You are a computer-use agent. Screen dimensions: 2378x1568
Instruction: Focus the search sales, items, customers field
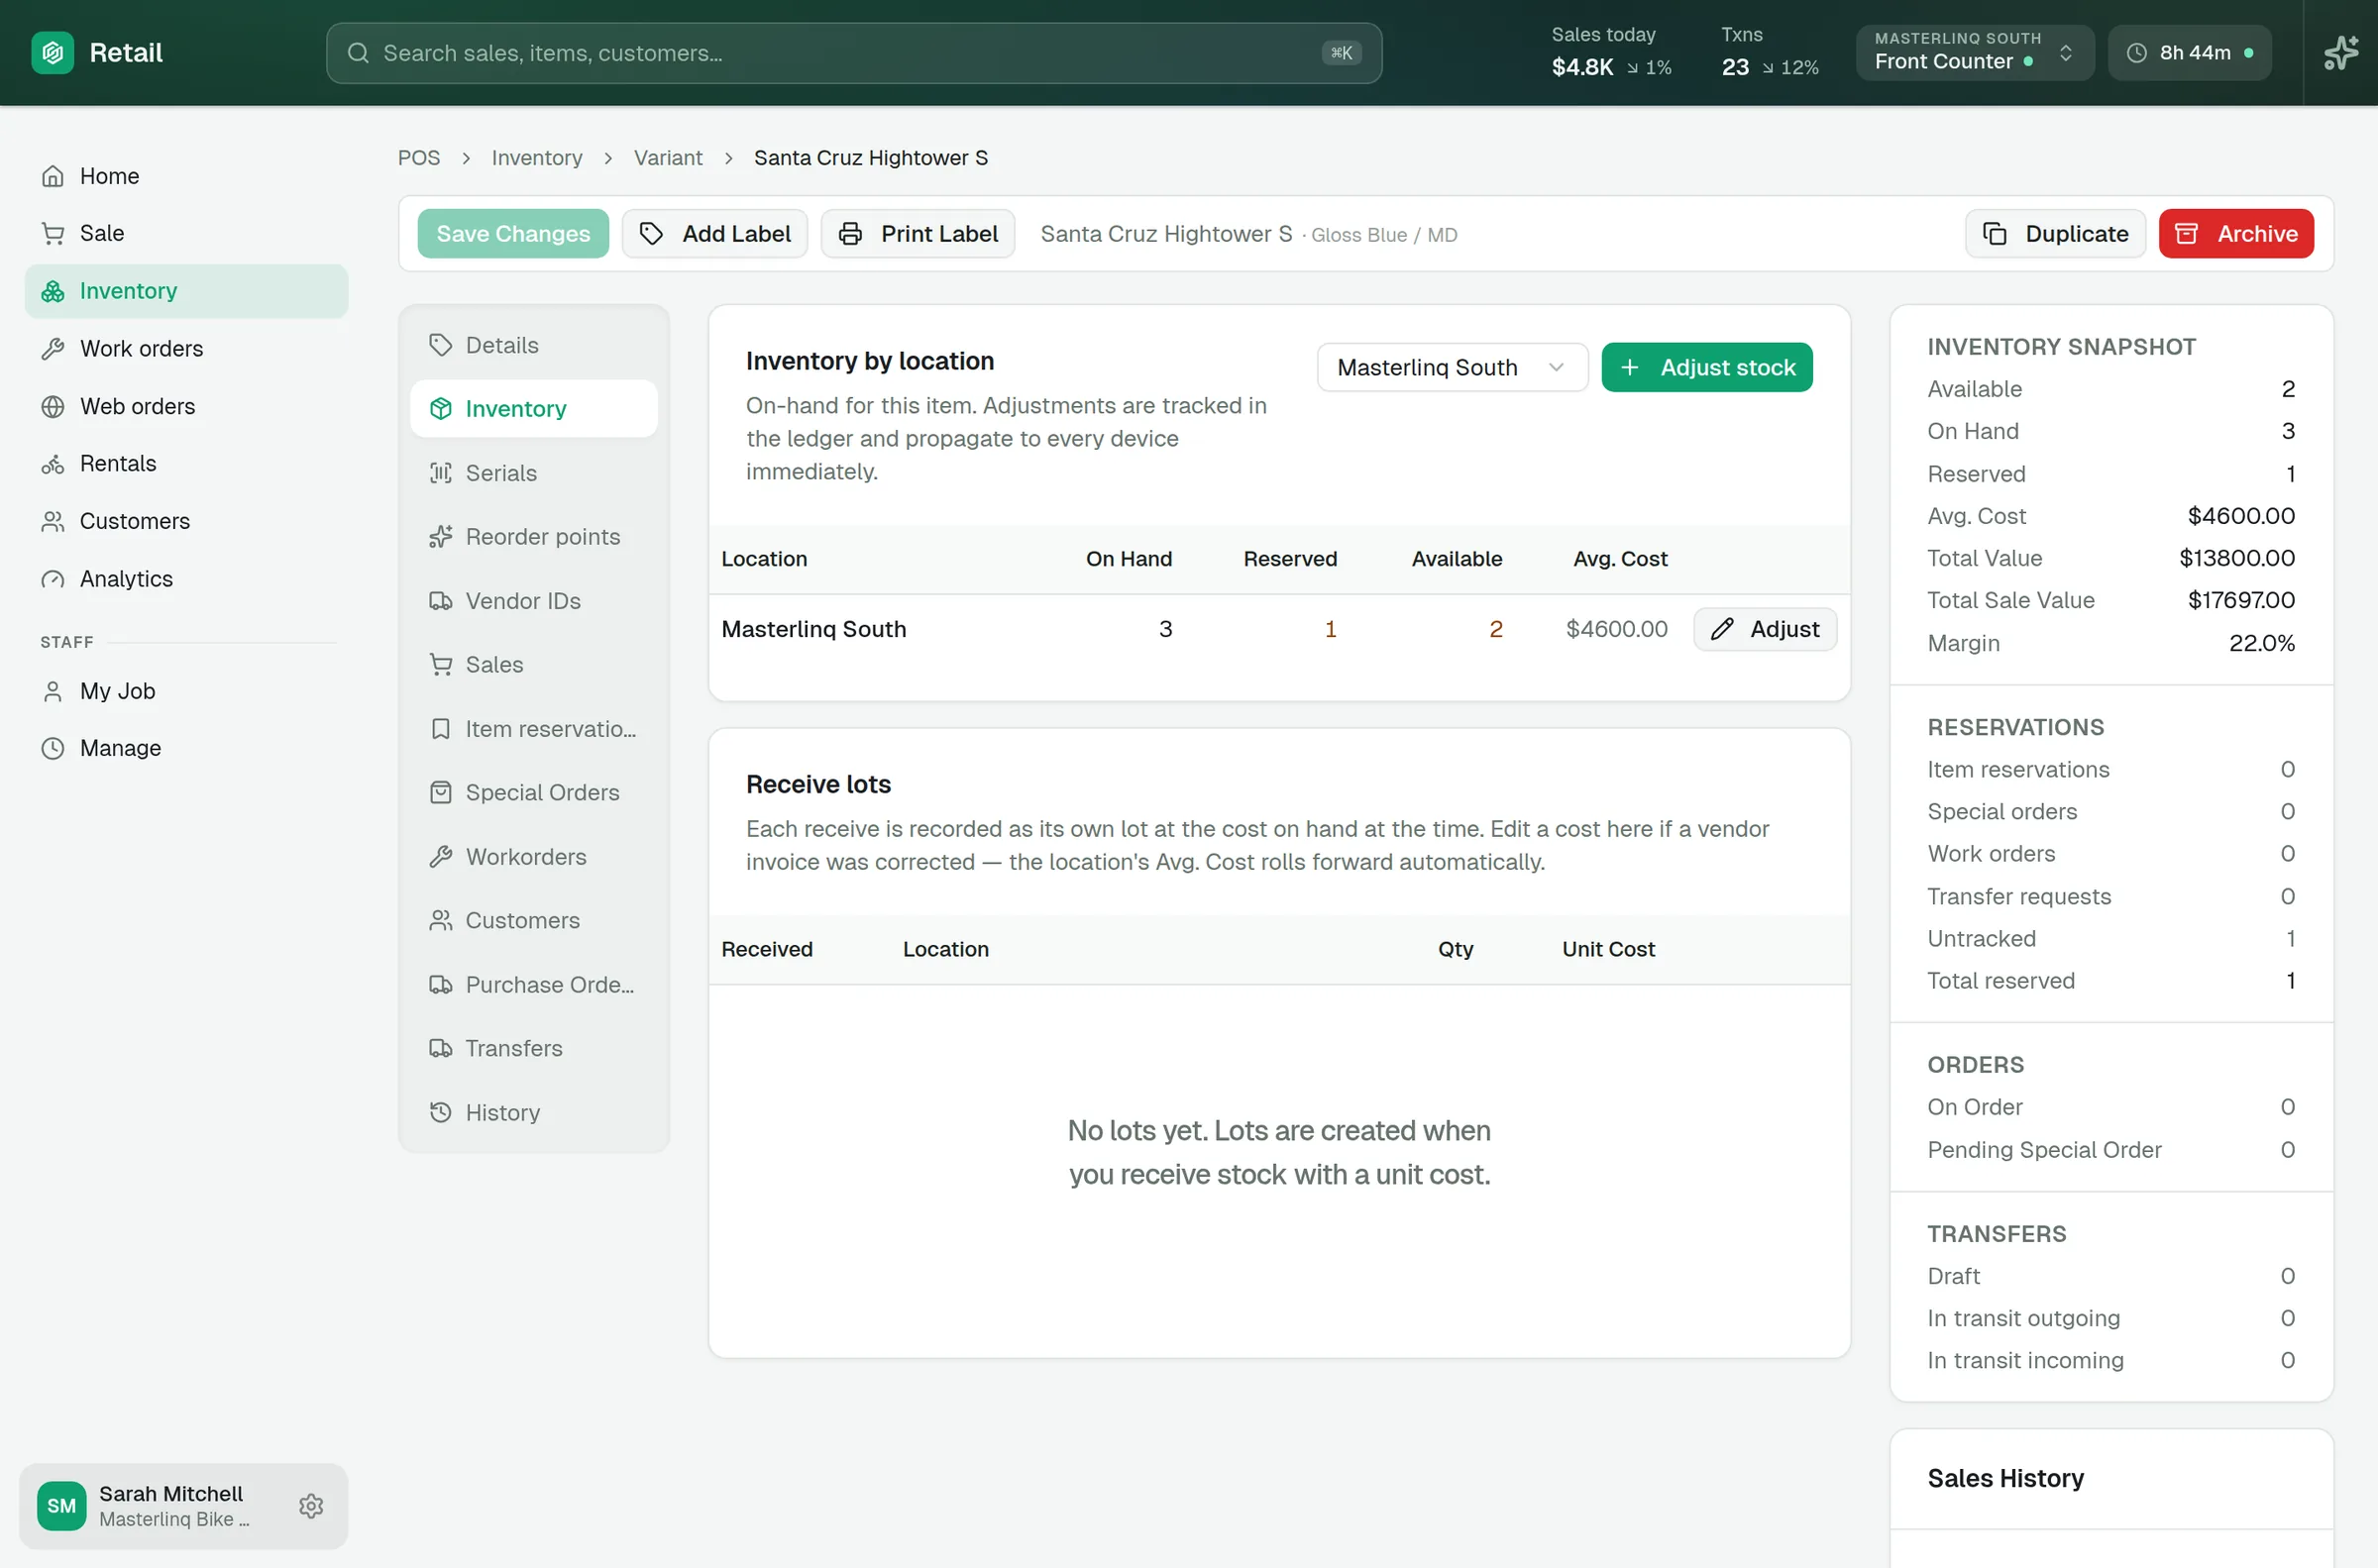click(x=854, y=53)
